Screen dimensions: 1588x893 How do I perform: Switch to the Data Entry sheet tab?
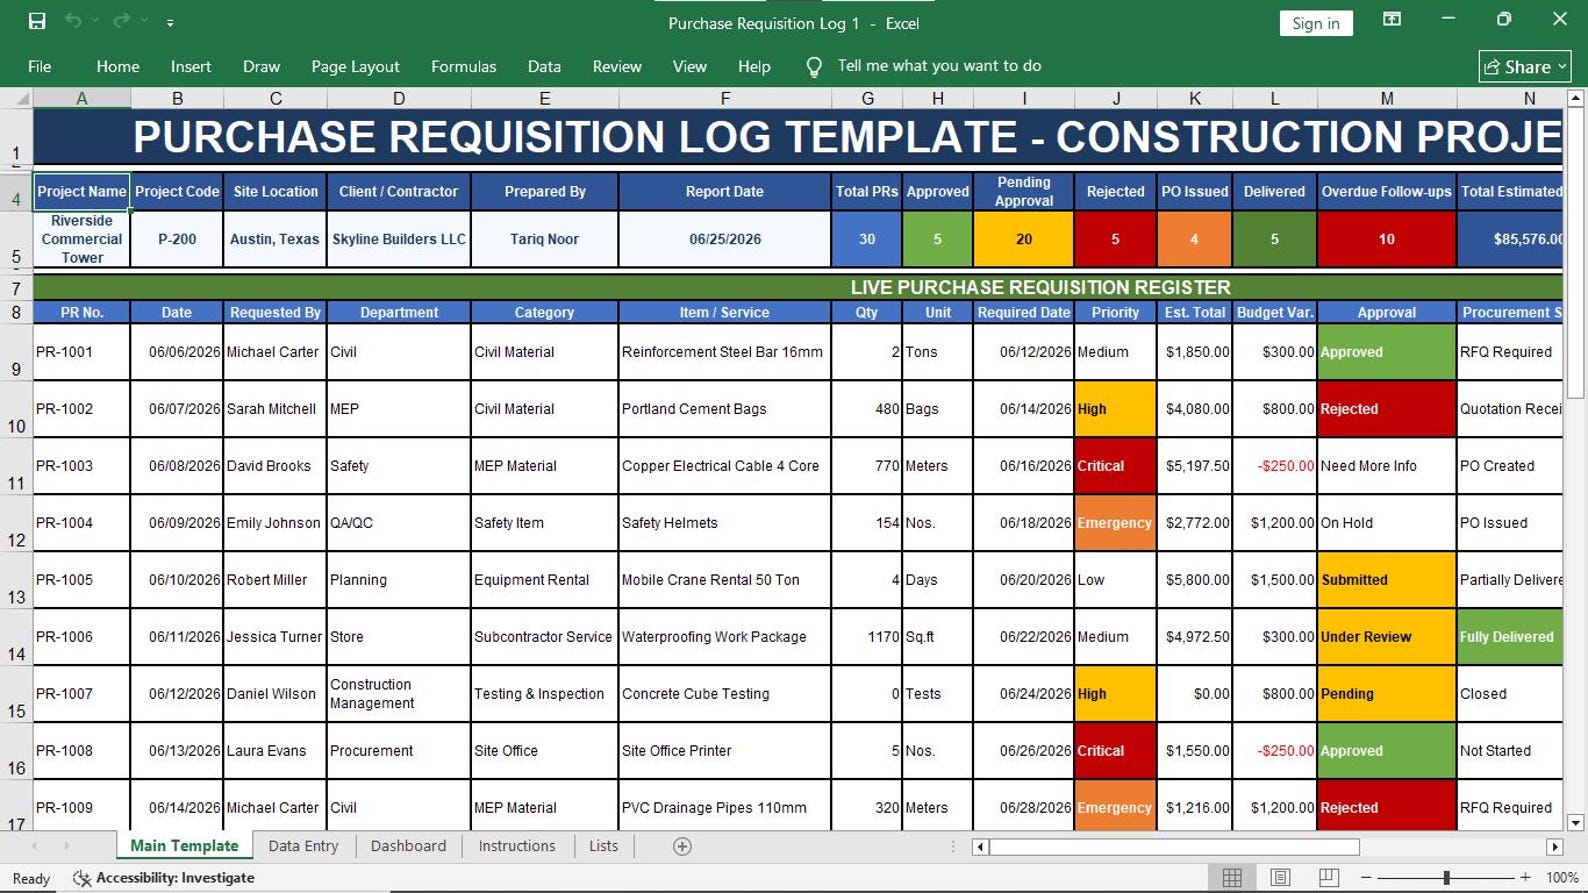303,846
